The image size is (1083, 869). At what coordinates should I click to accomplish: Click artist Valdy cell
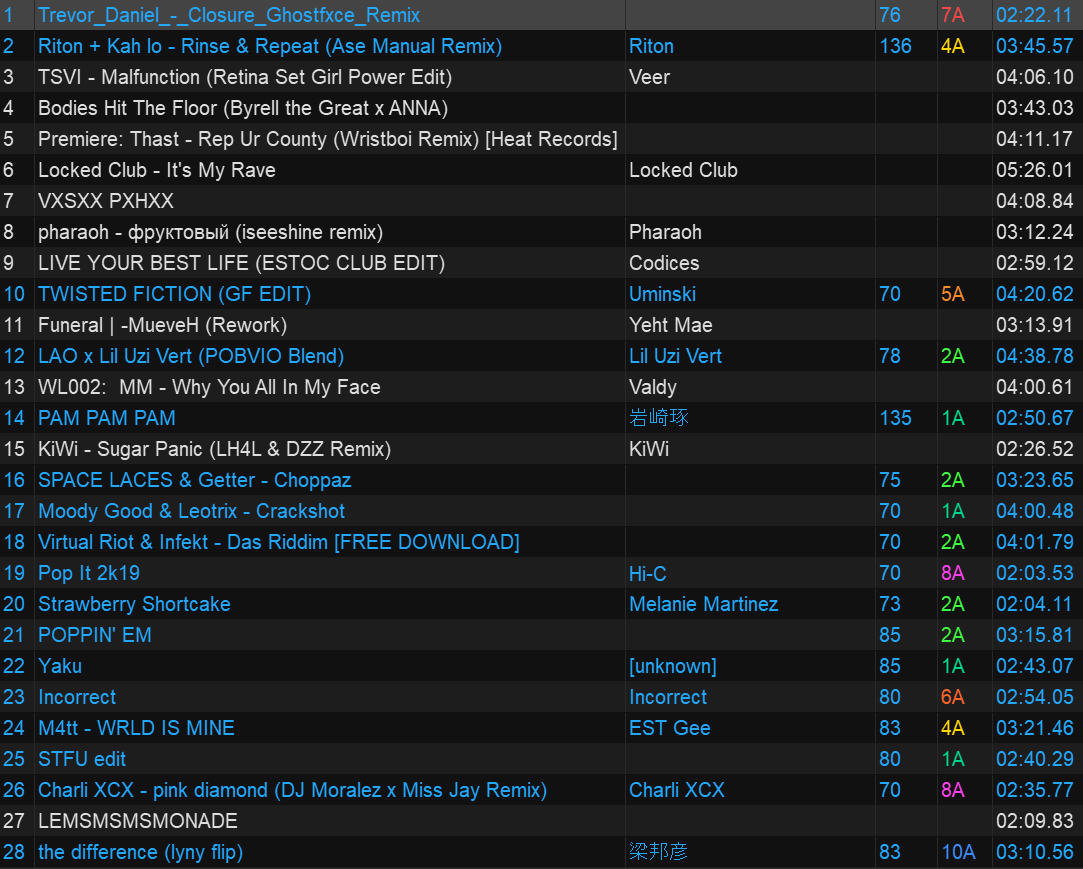653,387
